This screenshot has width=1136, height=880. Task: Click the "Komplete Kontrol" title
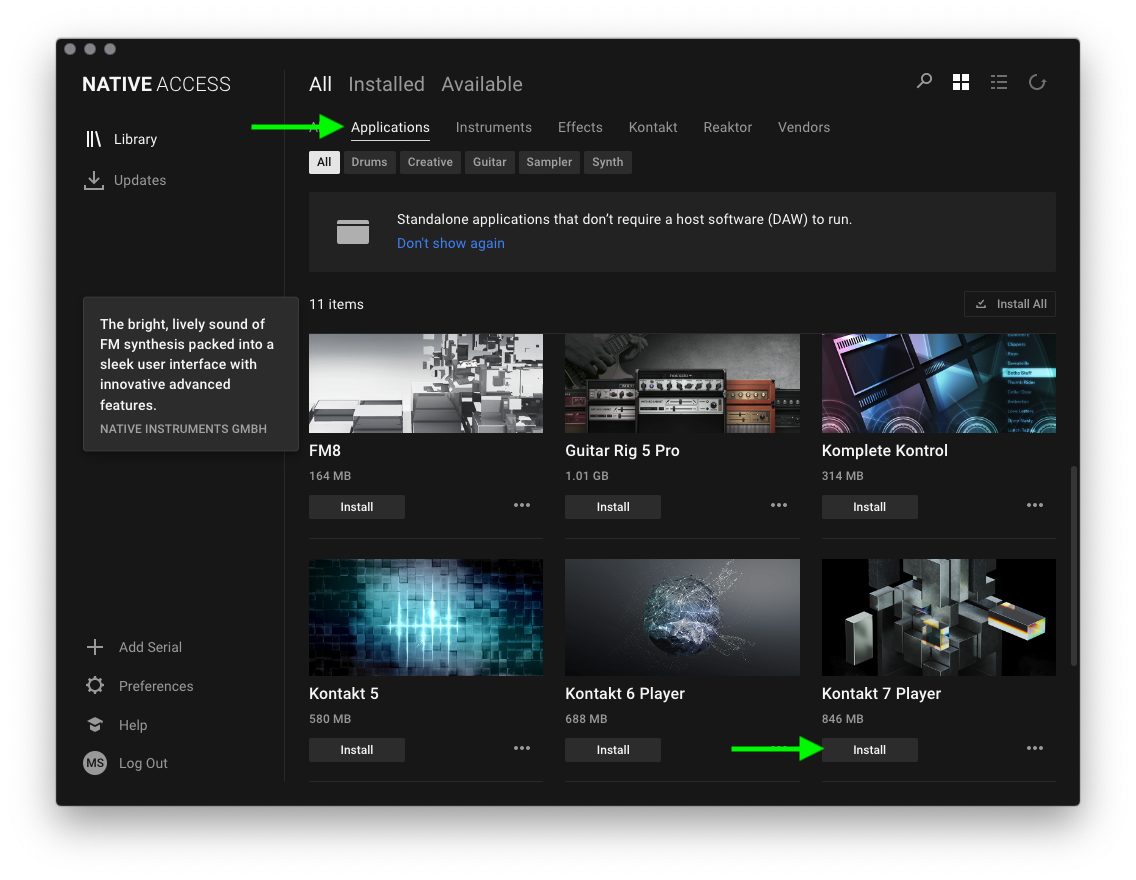tap(885, 451)
